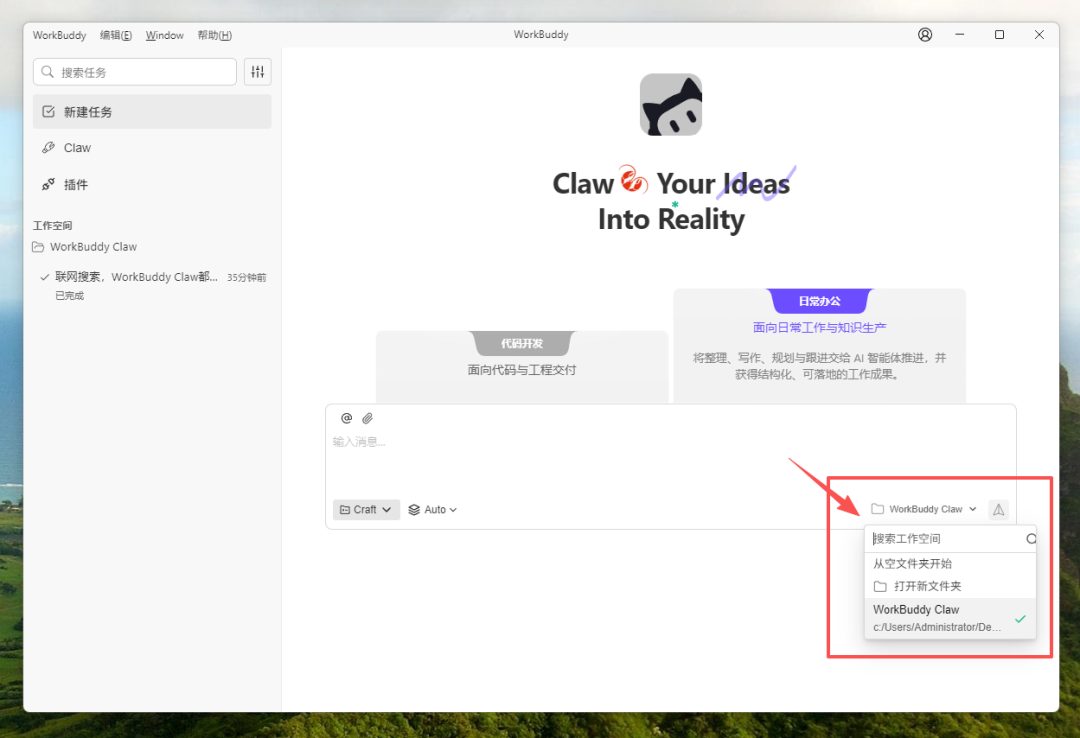Open the user account profile icon

[925, 34]
